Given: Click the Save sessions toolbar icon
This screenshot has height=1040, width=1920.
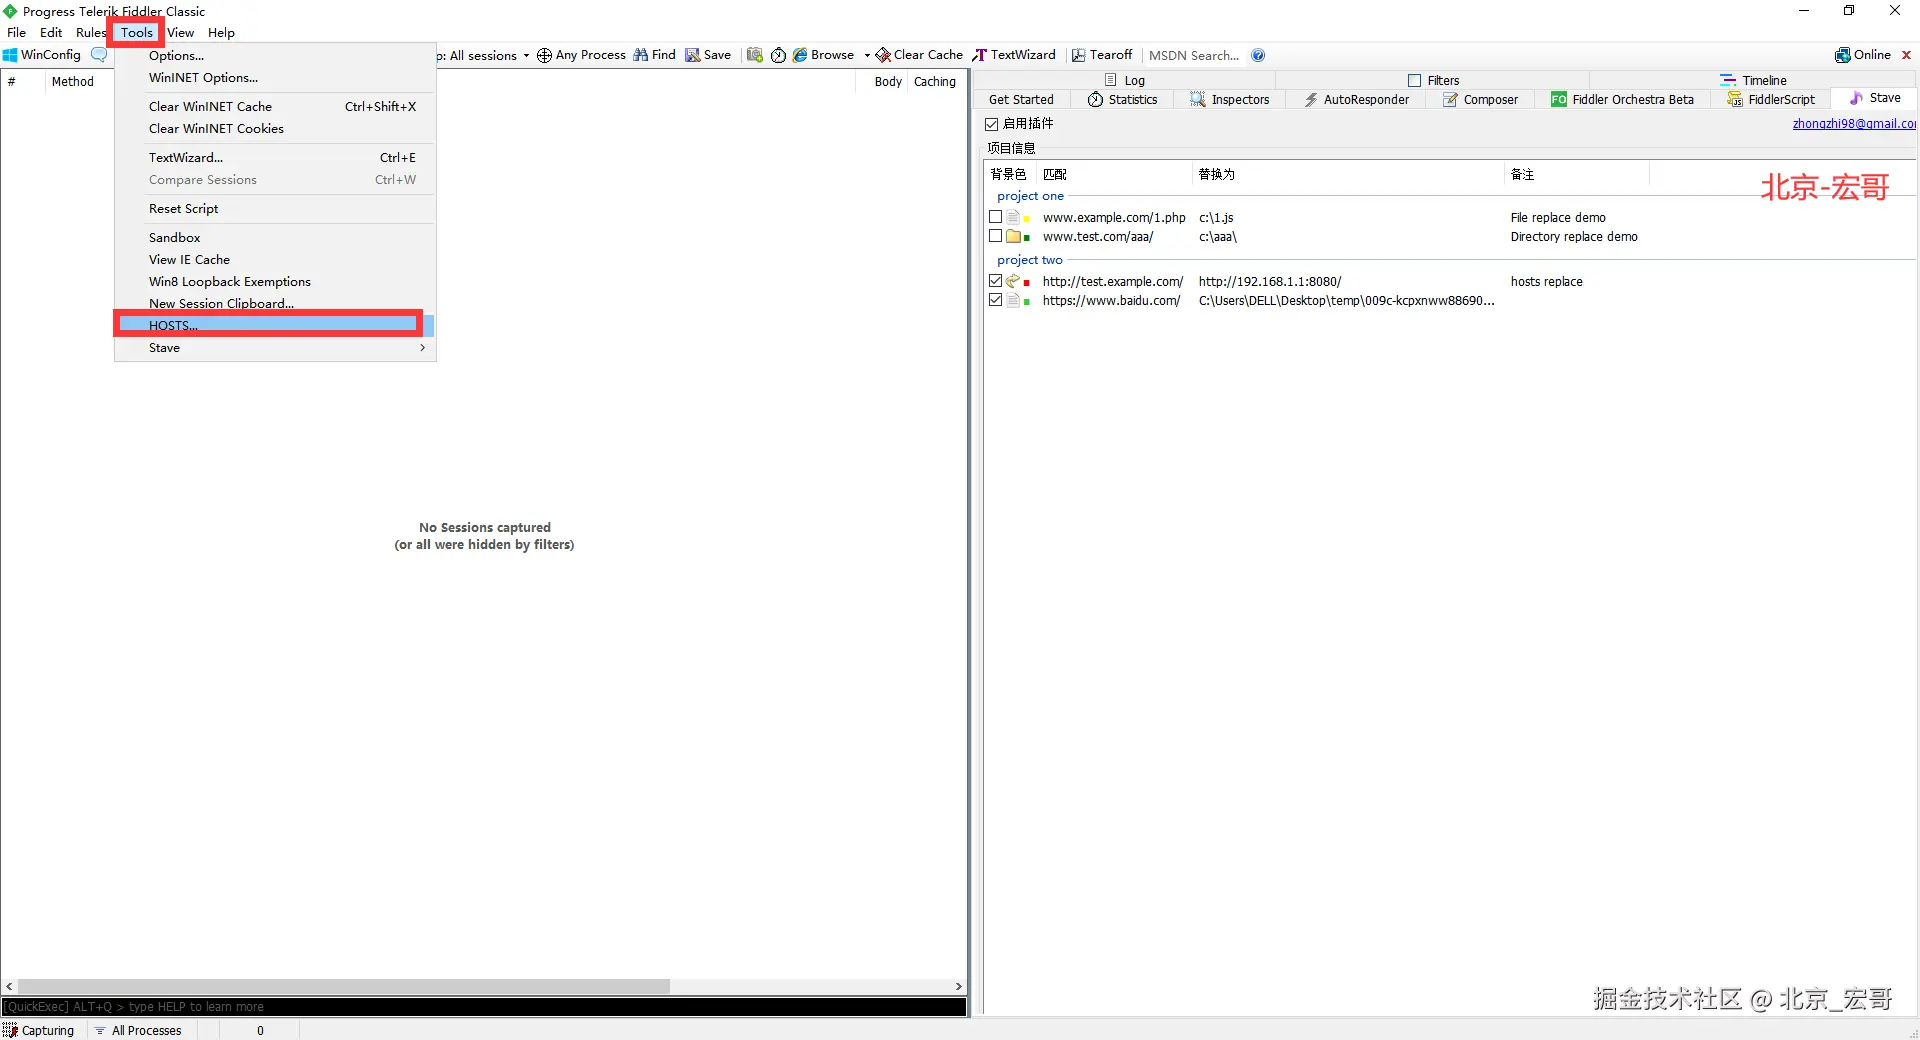Looking at the screenshot, I should pyautogui.click(x=692, y=55).
